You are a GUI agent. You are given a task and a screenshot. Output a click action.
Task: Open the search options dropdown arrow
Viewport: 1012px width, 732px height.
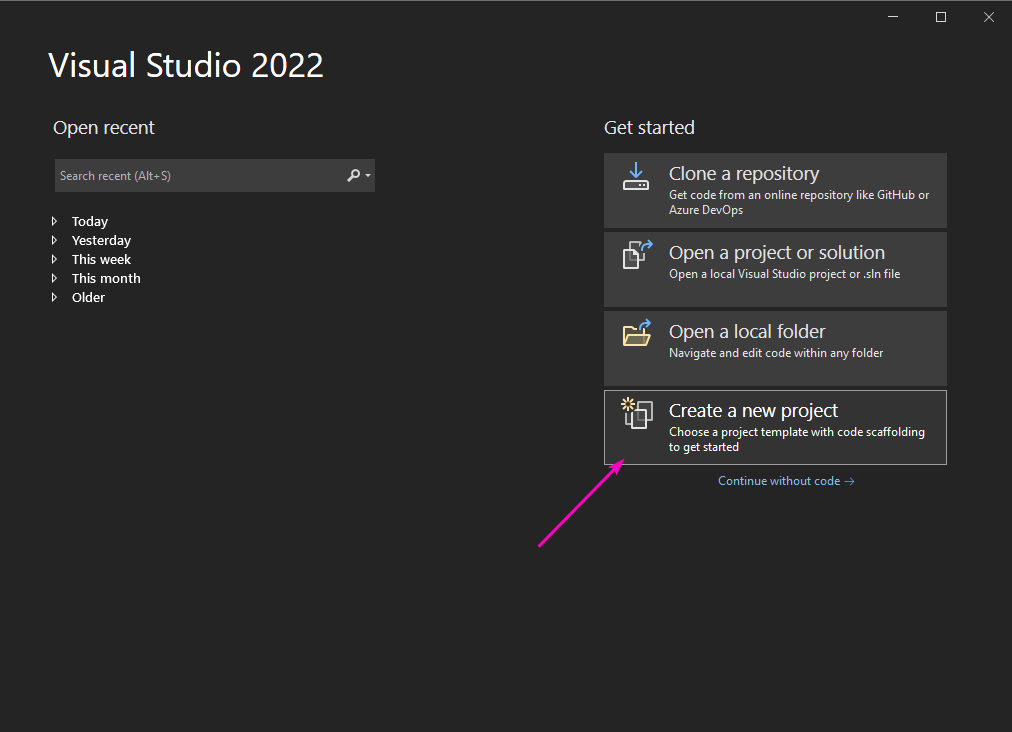[368, 176]
